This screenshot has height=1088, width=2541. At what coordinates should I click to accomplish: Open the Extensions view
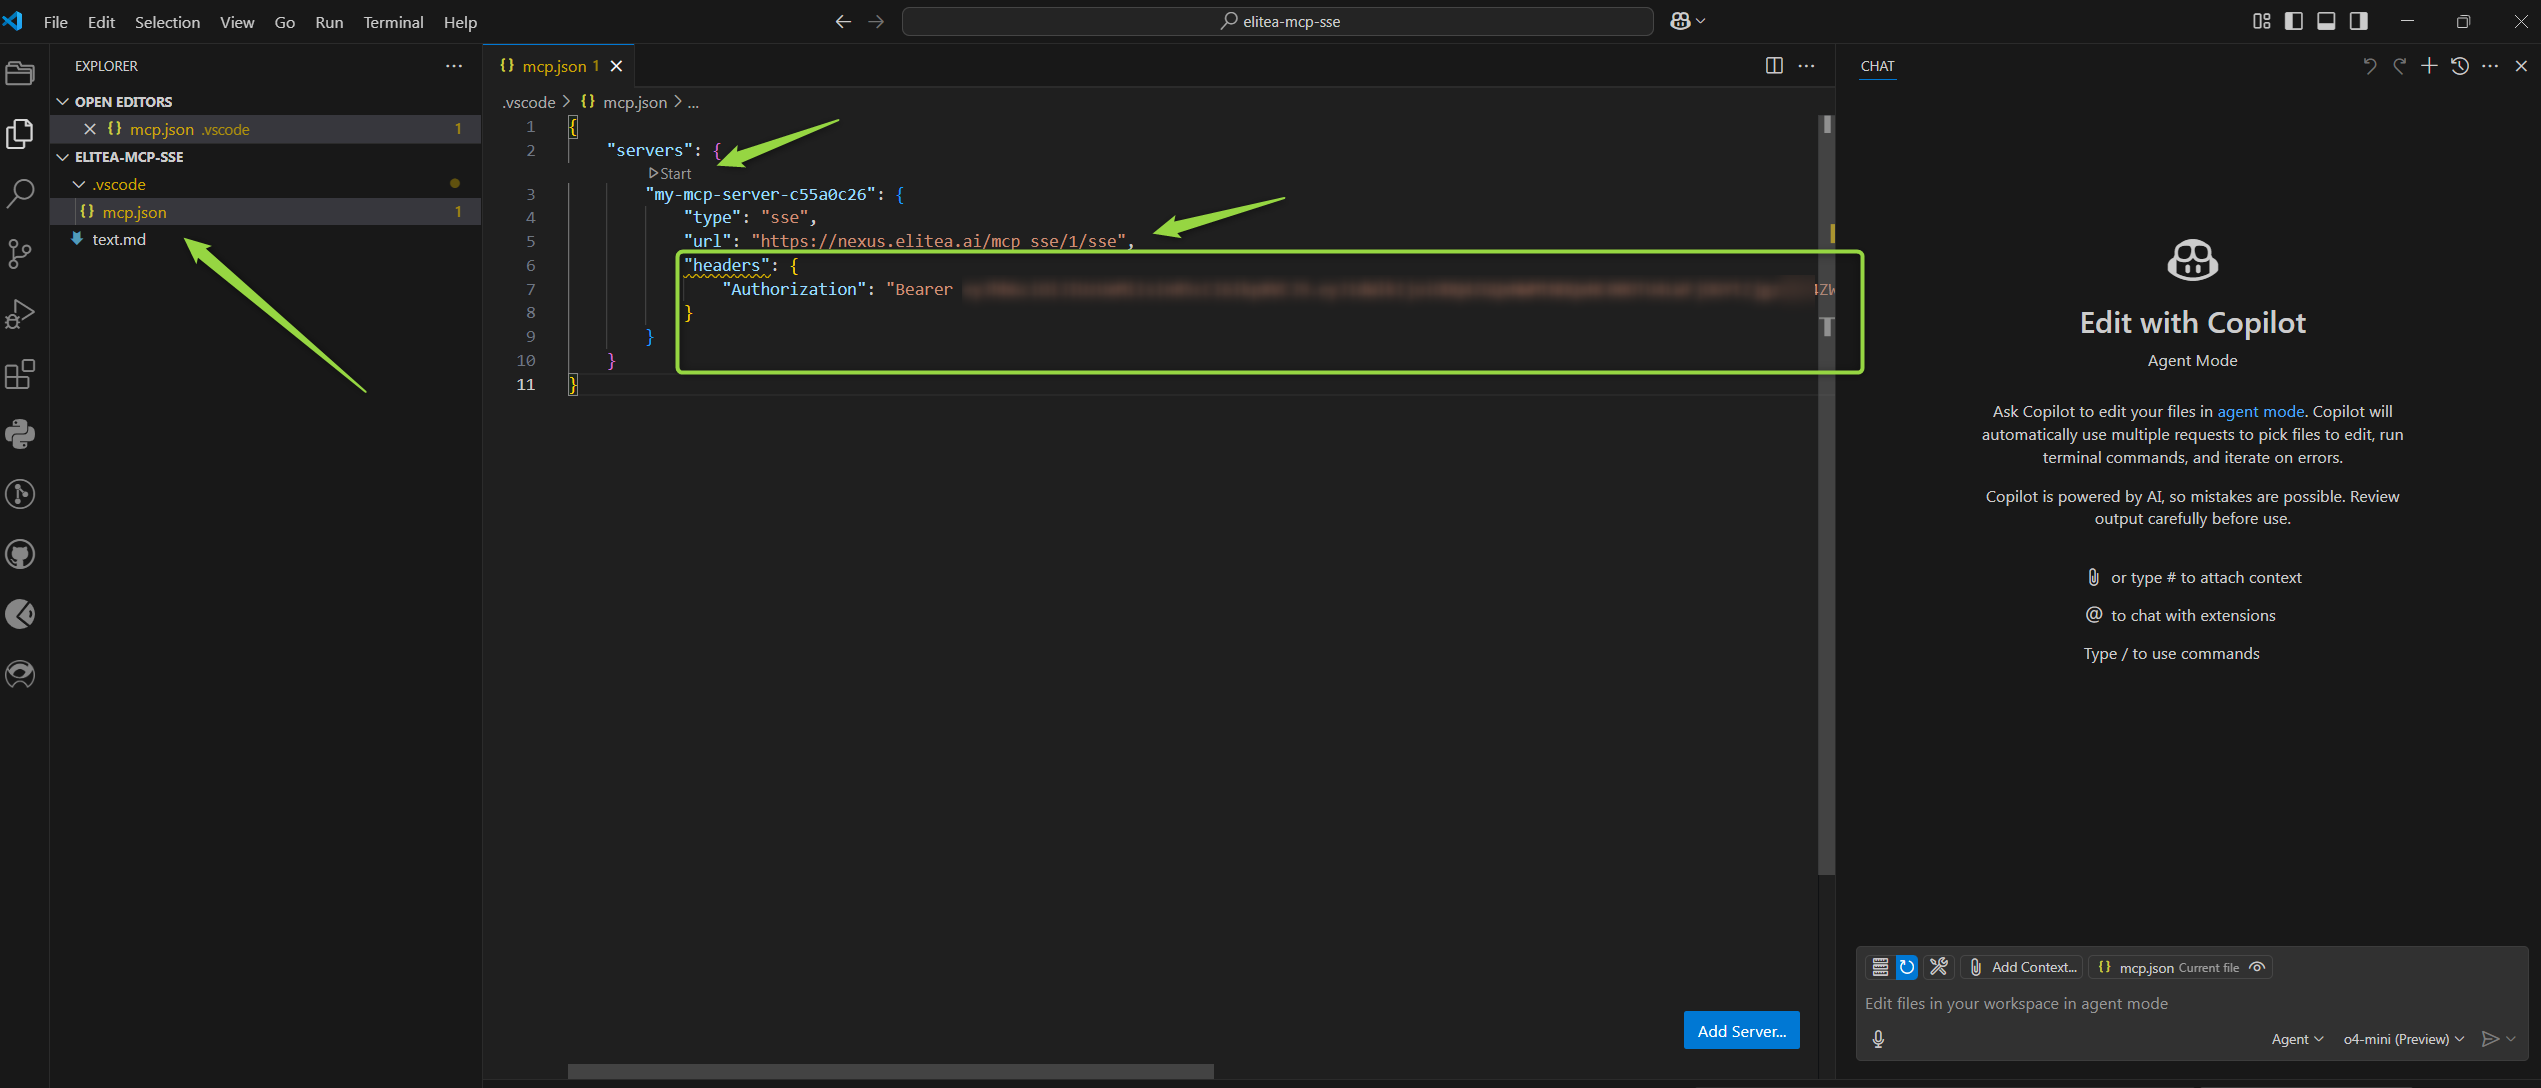[20, 374]
